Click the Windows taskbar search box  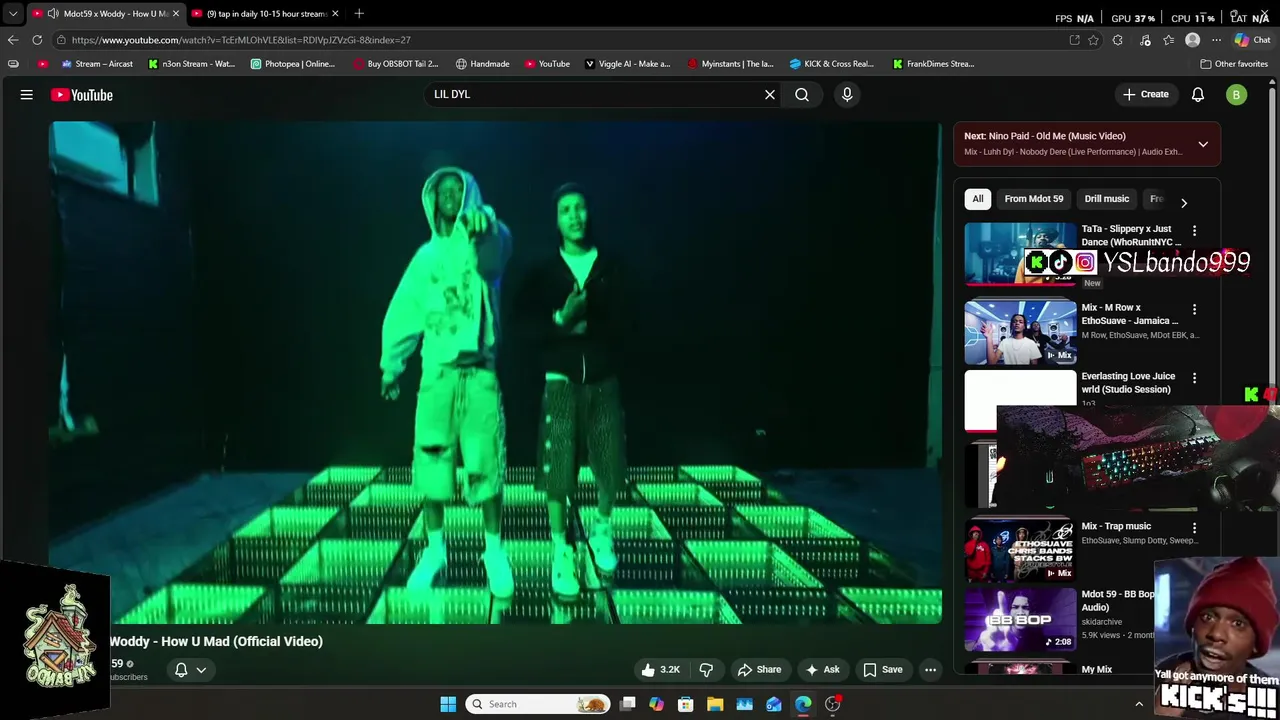tap(538, 704)
